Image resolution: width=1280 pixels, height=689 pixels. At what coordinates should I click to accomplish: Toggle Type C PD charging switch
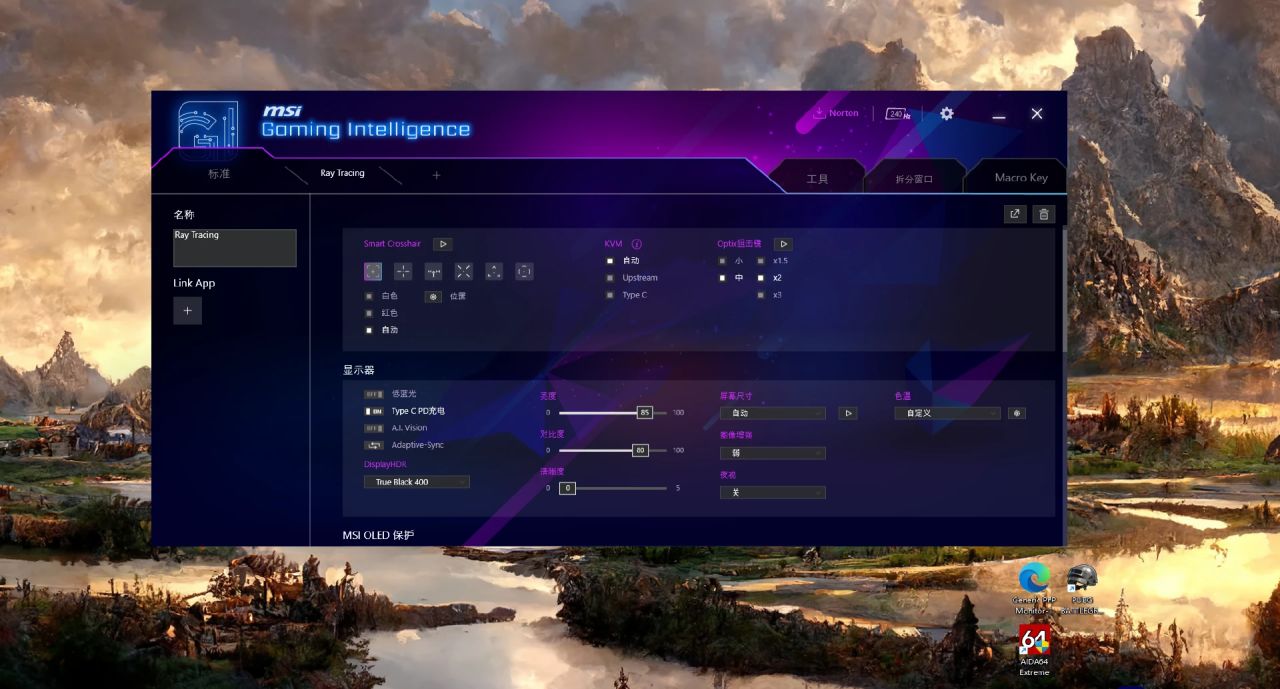[x=374, y=411]
